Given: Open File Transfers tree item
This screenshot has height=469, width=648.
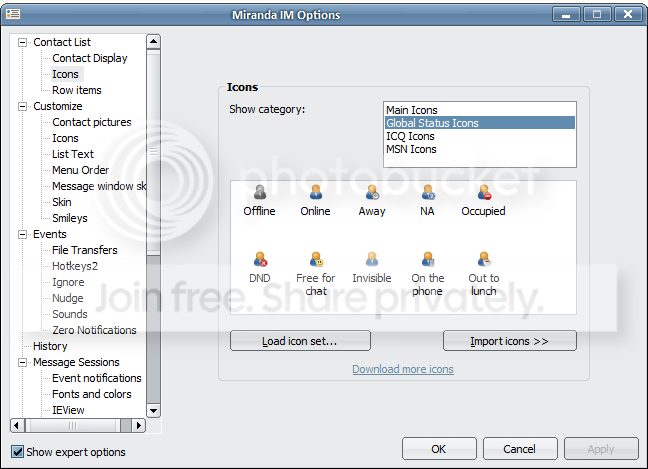Looking at the screenshot, I should coord(85,250).
